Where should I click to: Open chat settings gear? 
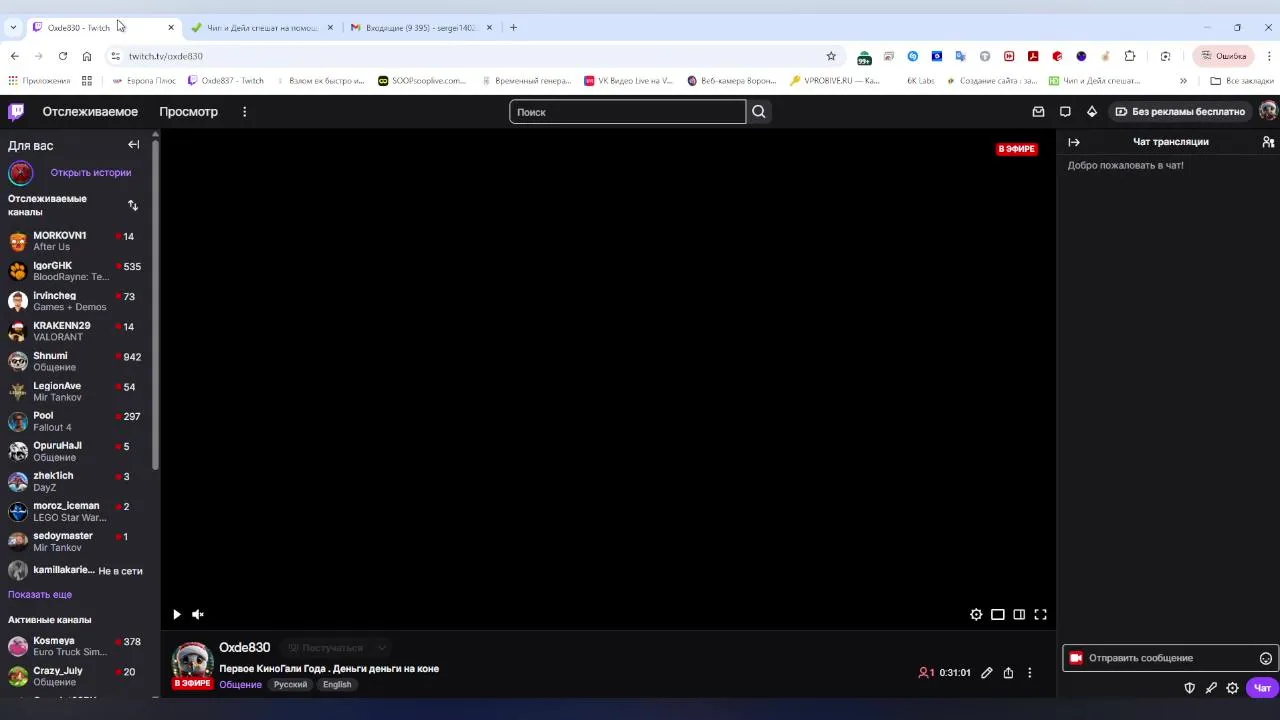pyautogui.click(x=1232, y=688)
